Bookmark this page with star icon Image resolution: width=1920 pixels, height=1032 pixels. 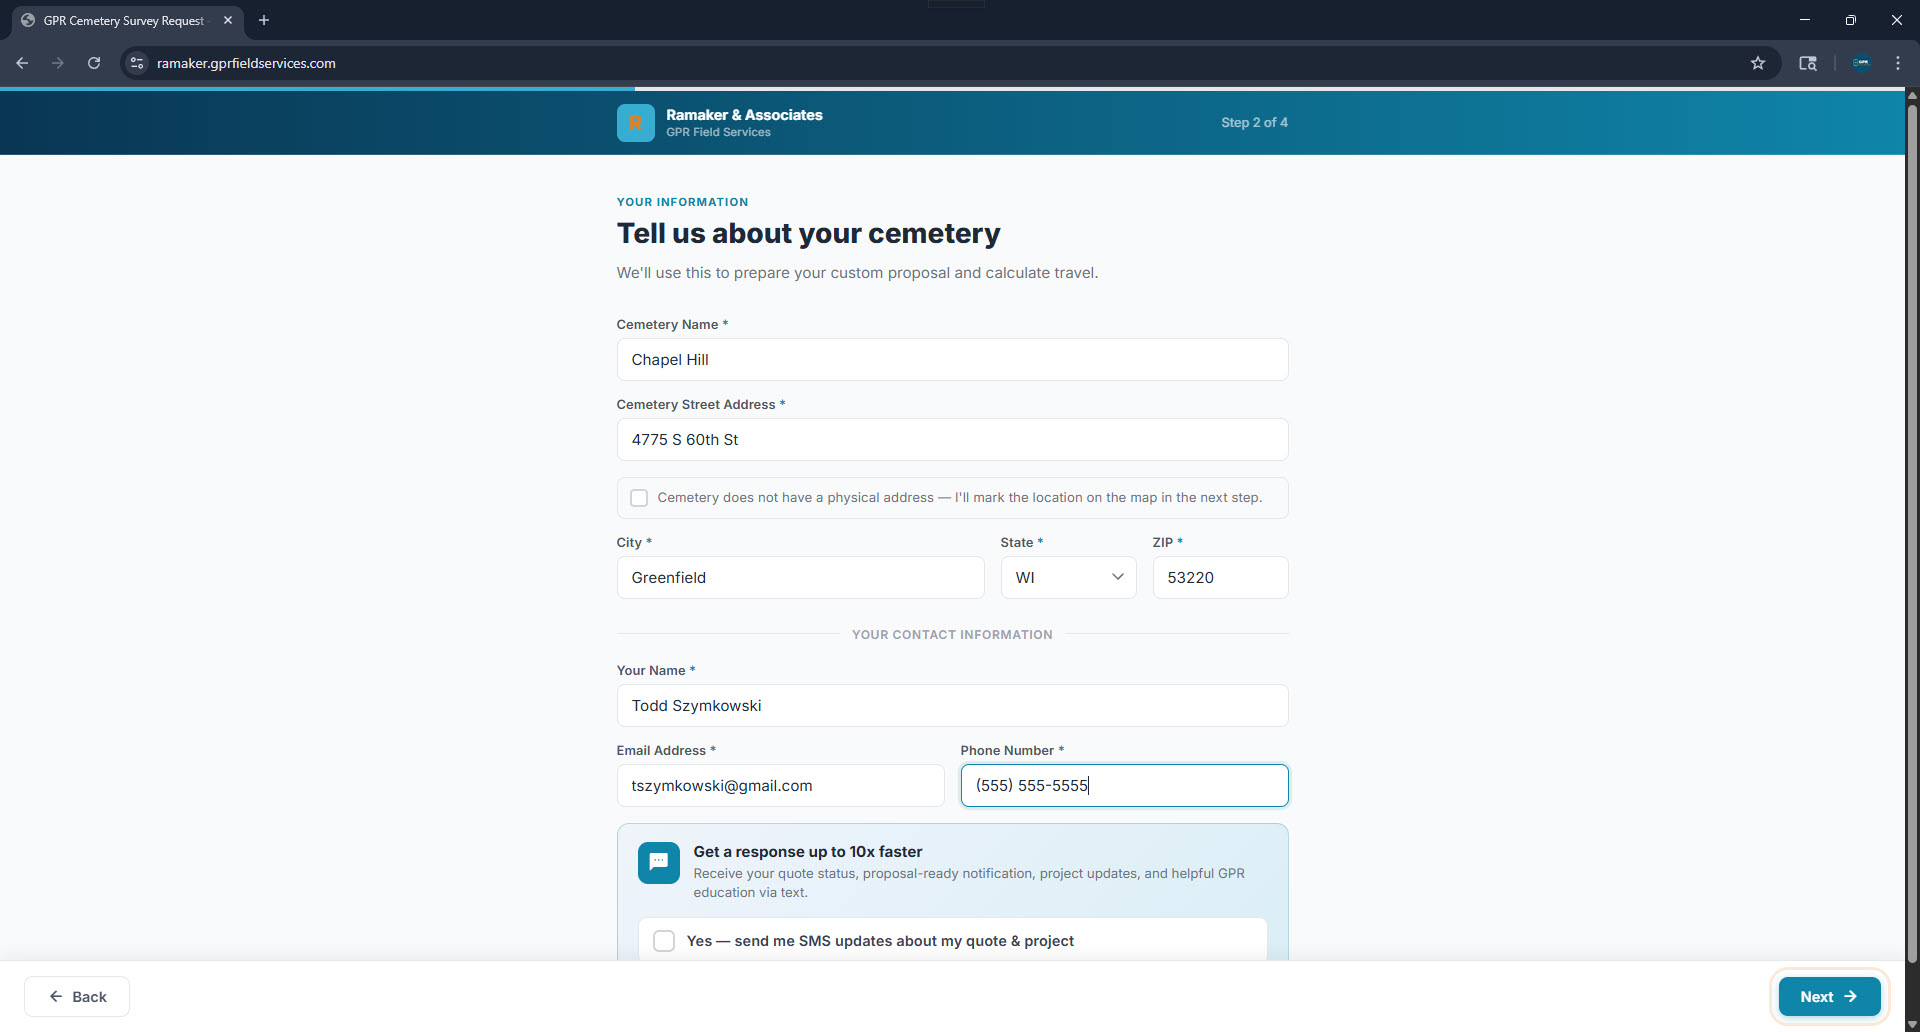tap(1757, 63)
